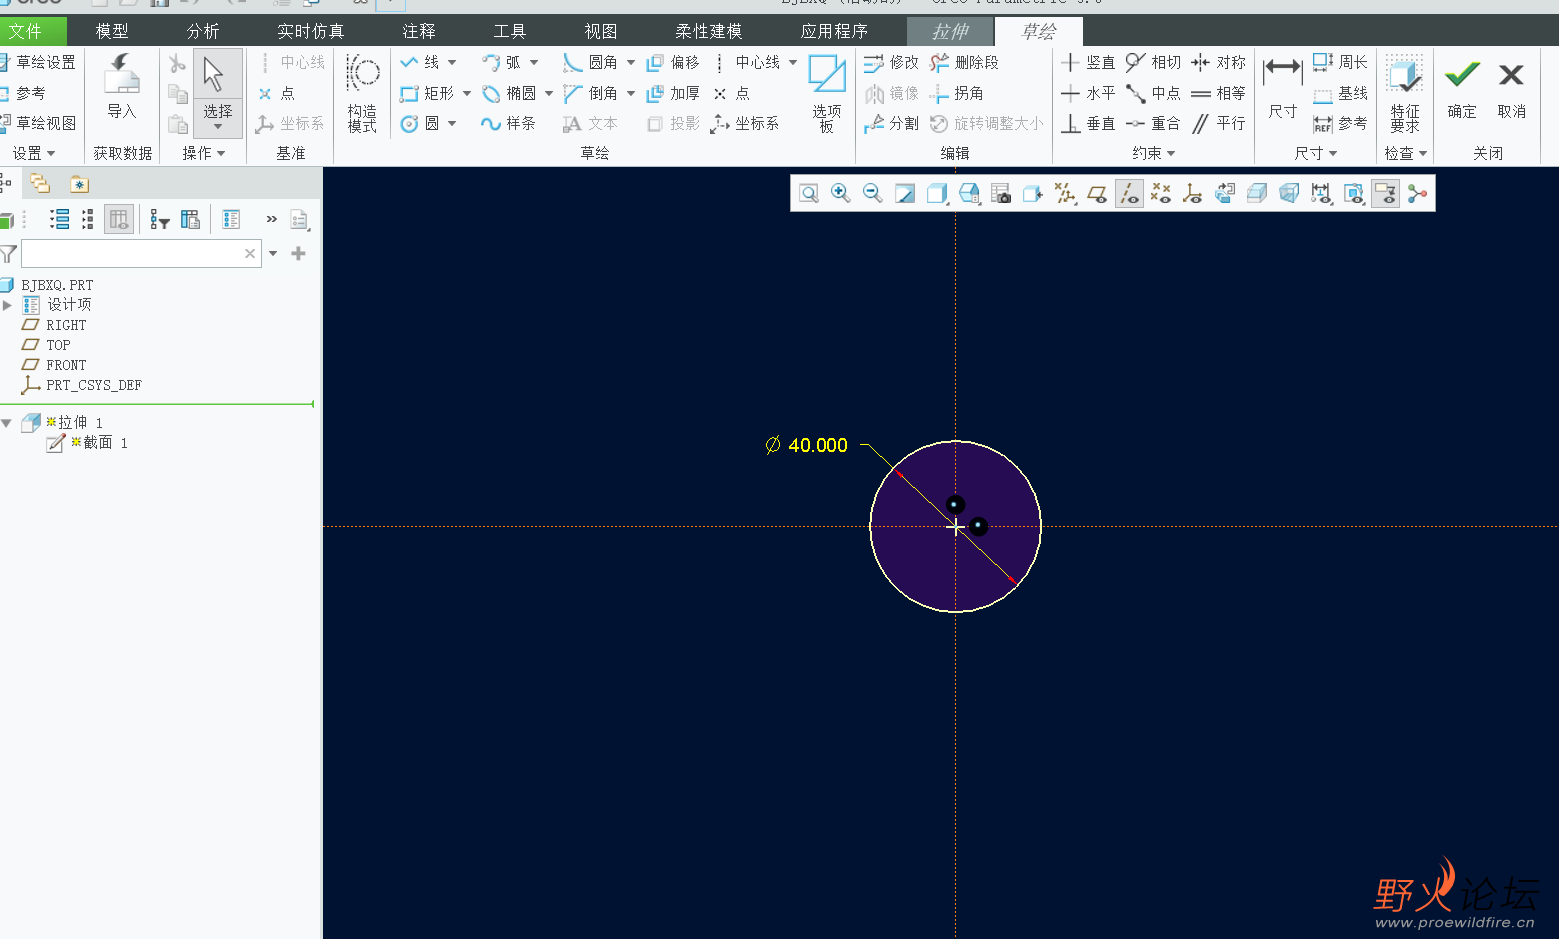Toggle plane display in graphics toolbar
1559x939 pixels.
[1097, 193]
